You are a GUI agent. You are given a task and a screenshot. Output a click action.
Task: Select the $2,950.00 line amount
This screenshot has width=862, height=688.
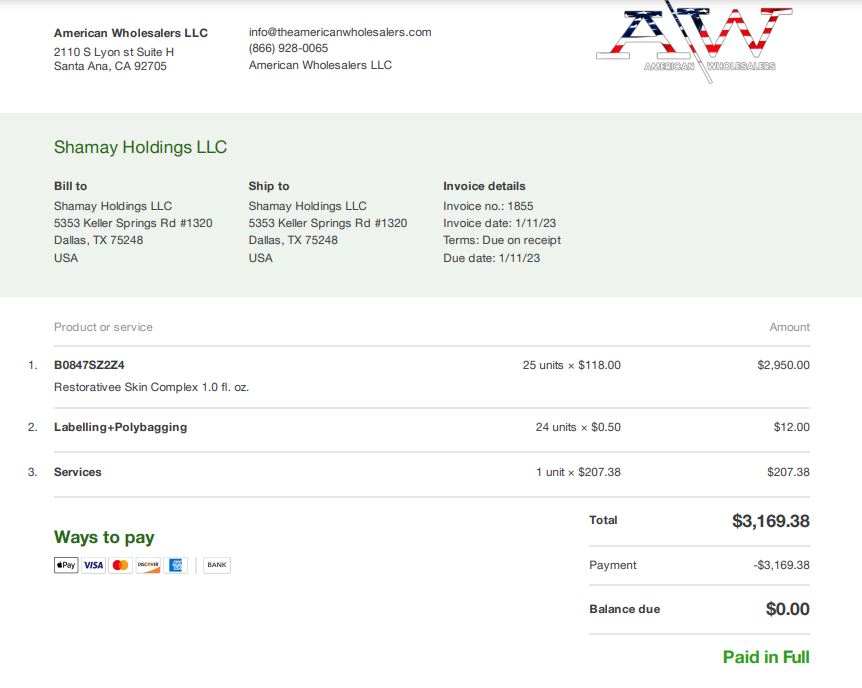coord(783,365)
